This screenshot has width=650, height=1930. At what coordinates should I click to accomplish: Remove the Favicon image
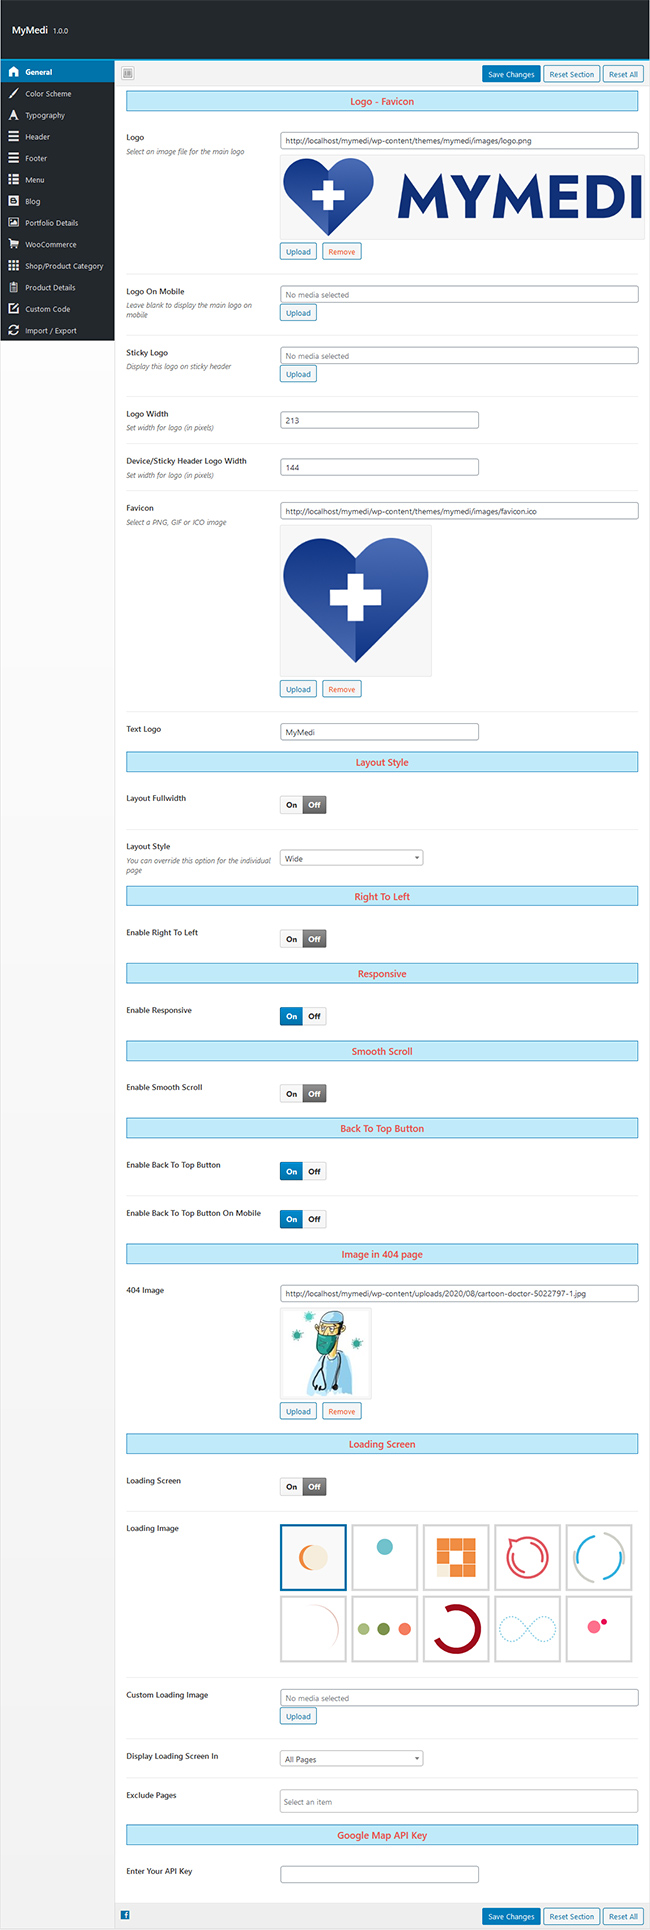tap(342, 689)
